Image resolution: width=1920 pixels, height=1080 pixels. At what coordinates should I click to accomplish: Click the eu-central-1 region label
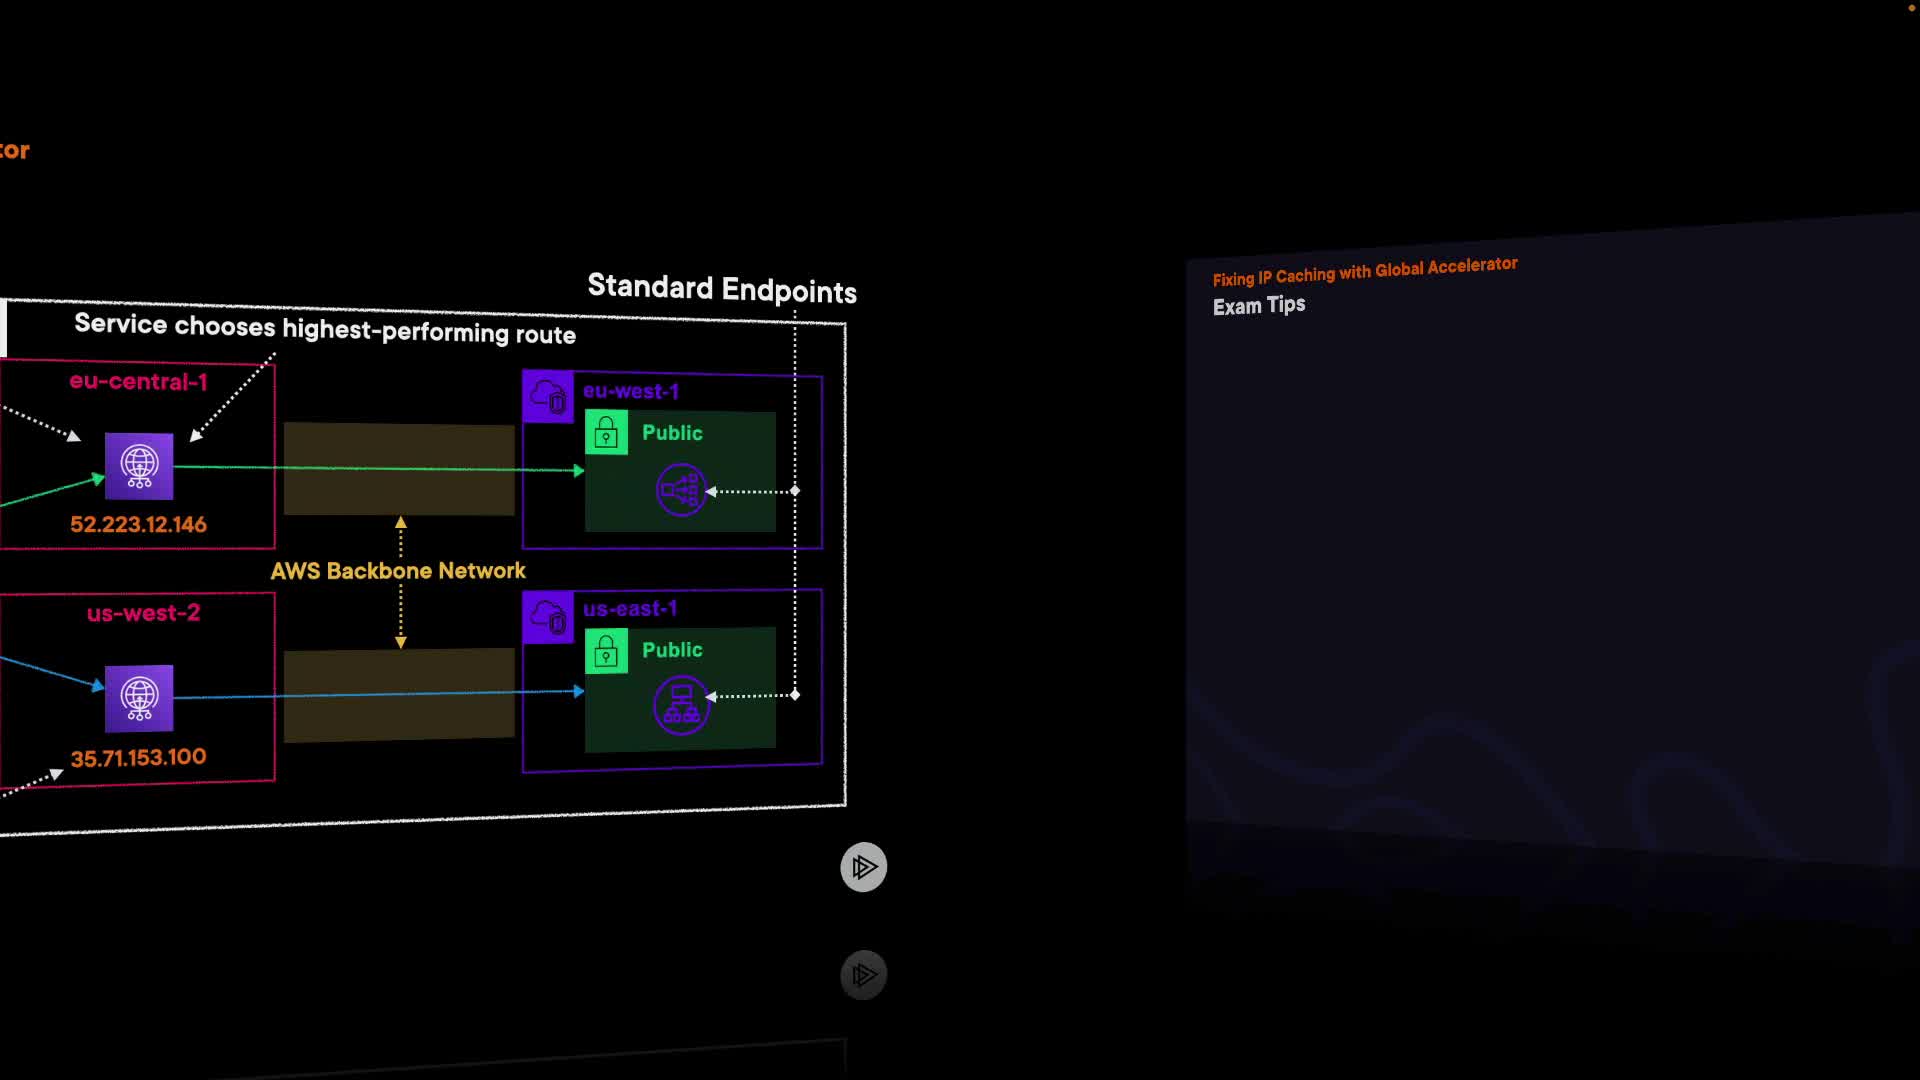(138, 381)
